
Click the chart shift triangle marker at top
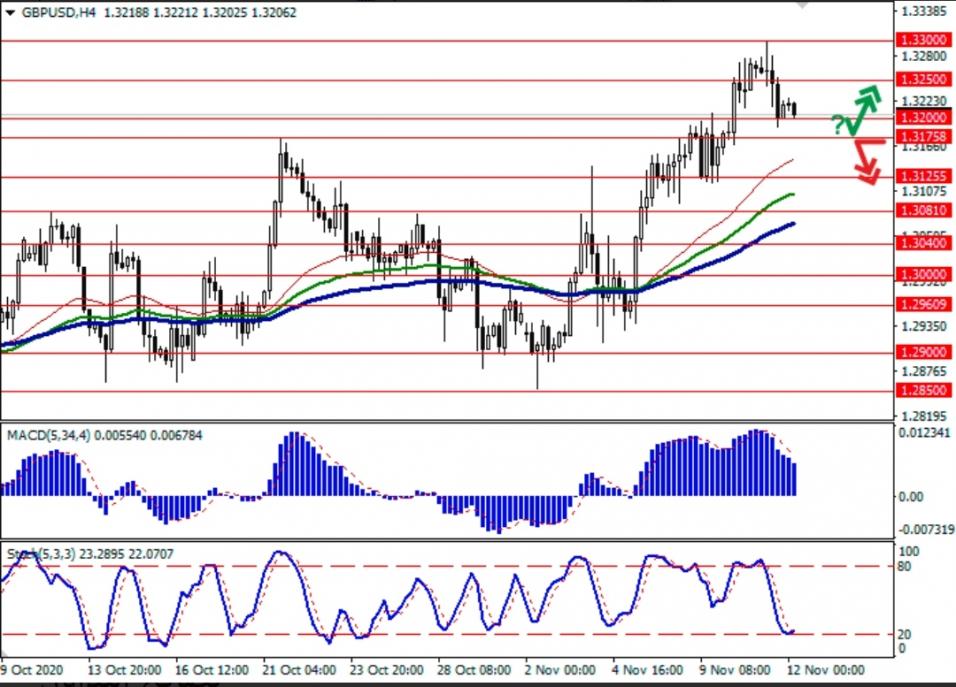coord(800,5)
